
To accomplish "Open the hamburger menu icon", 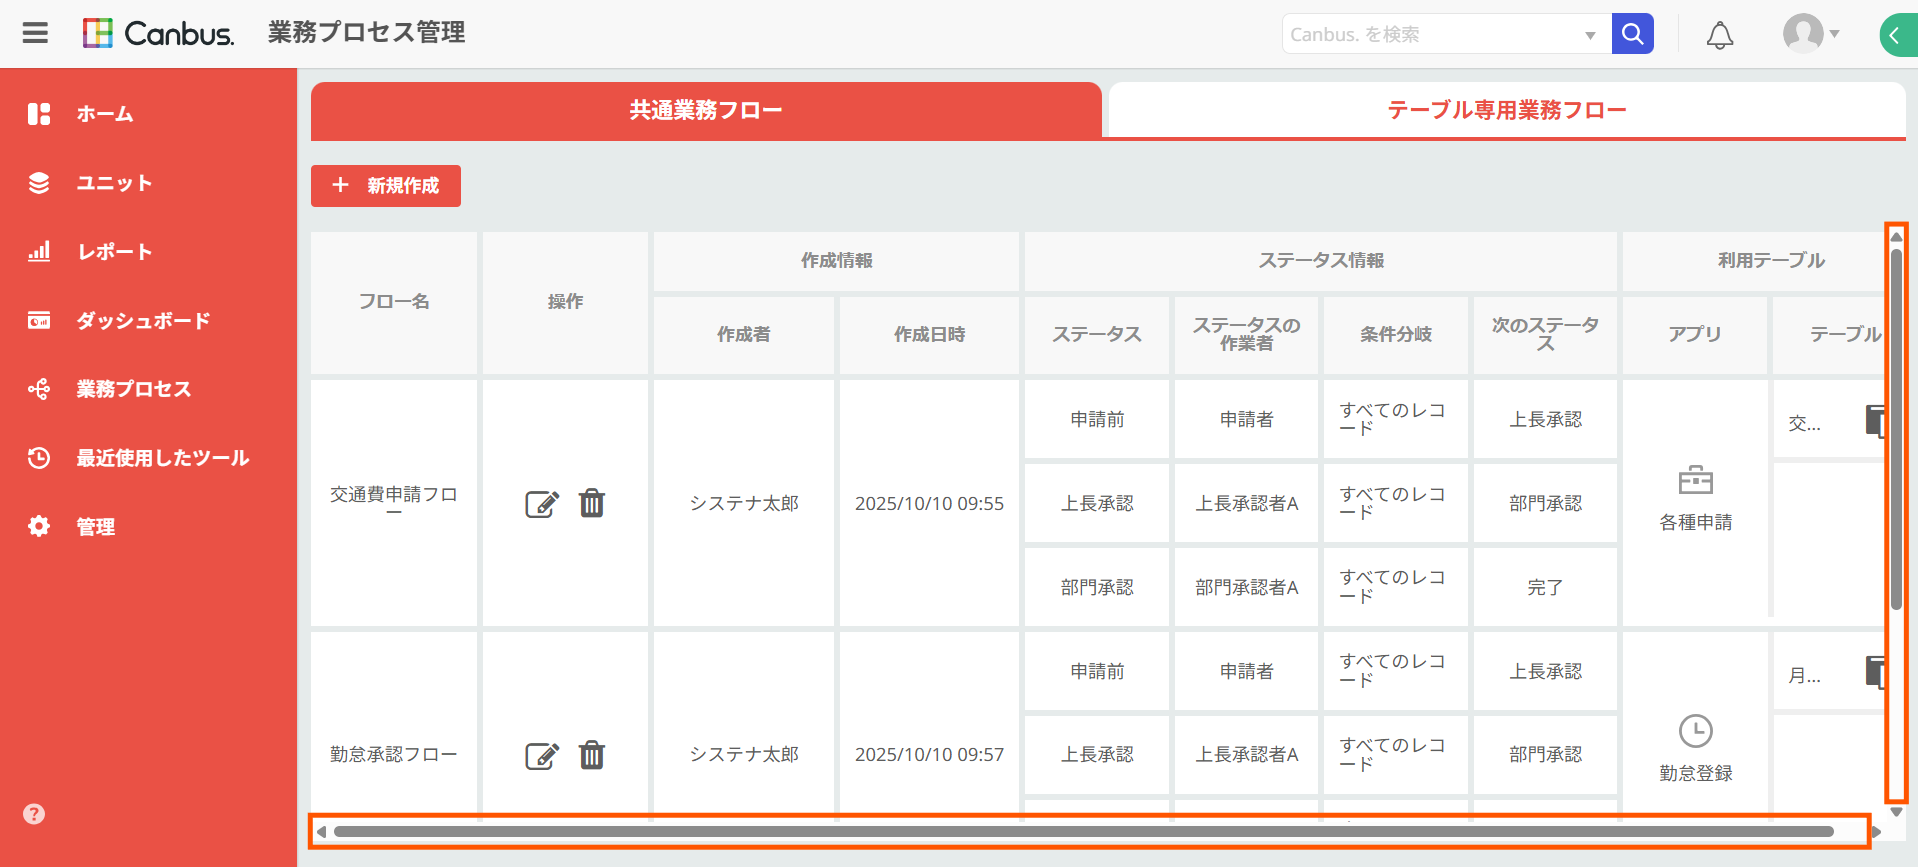I will pos(36,33).
